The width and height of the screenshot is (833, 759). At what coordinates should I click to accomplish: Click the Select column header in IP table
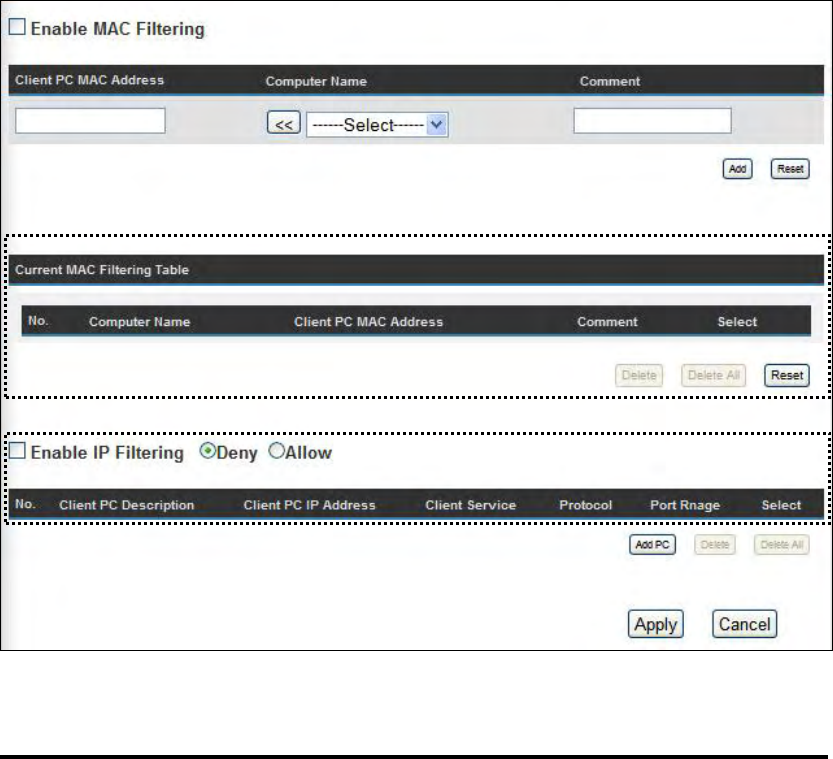coord(781,505)
